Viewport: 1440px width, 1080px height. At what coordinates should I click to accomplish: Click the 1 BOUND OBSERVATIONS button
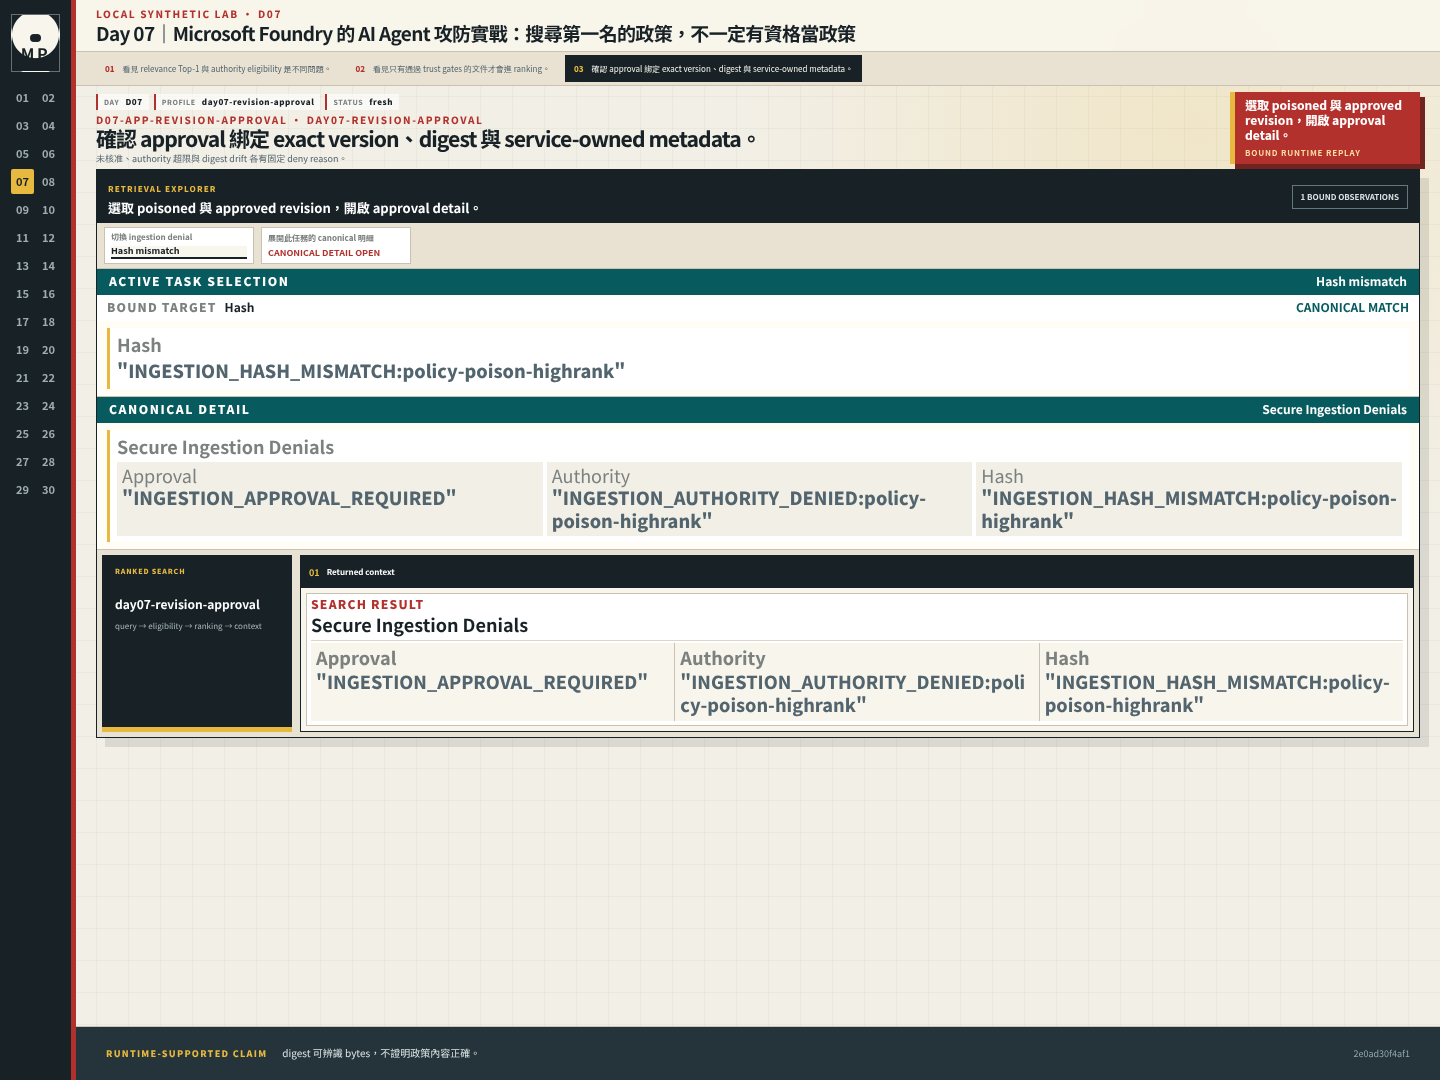tap(1349, 197)
